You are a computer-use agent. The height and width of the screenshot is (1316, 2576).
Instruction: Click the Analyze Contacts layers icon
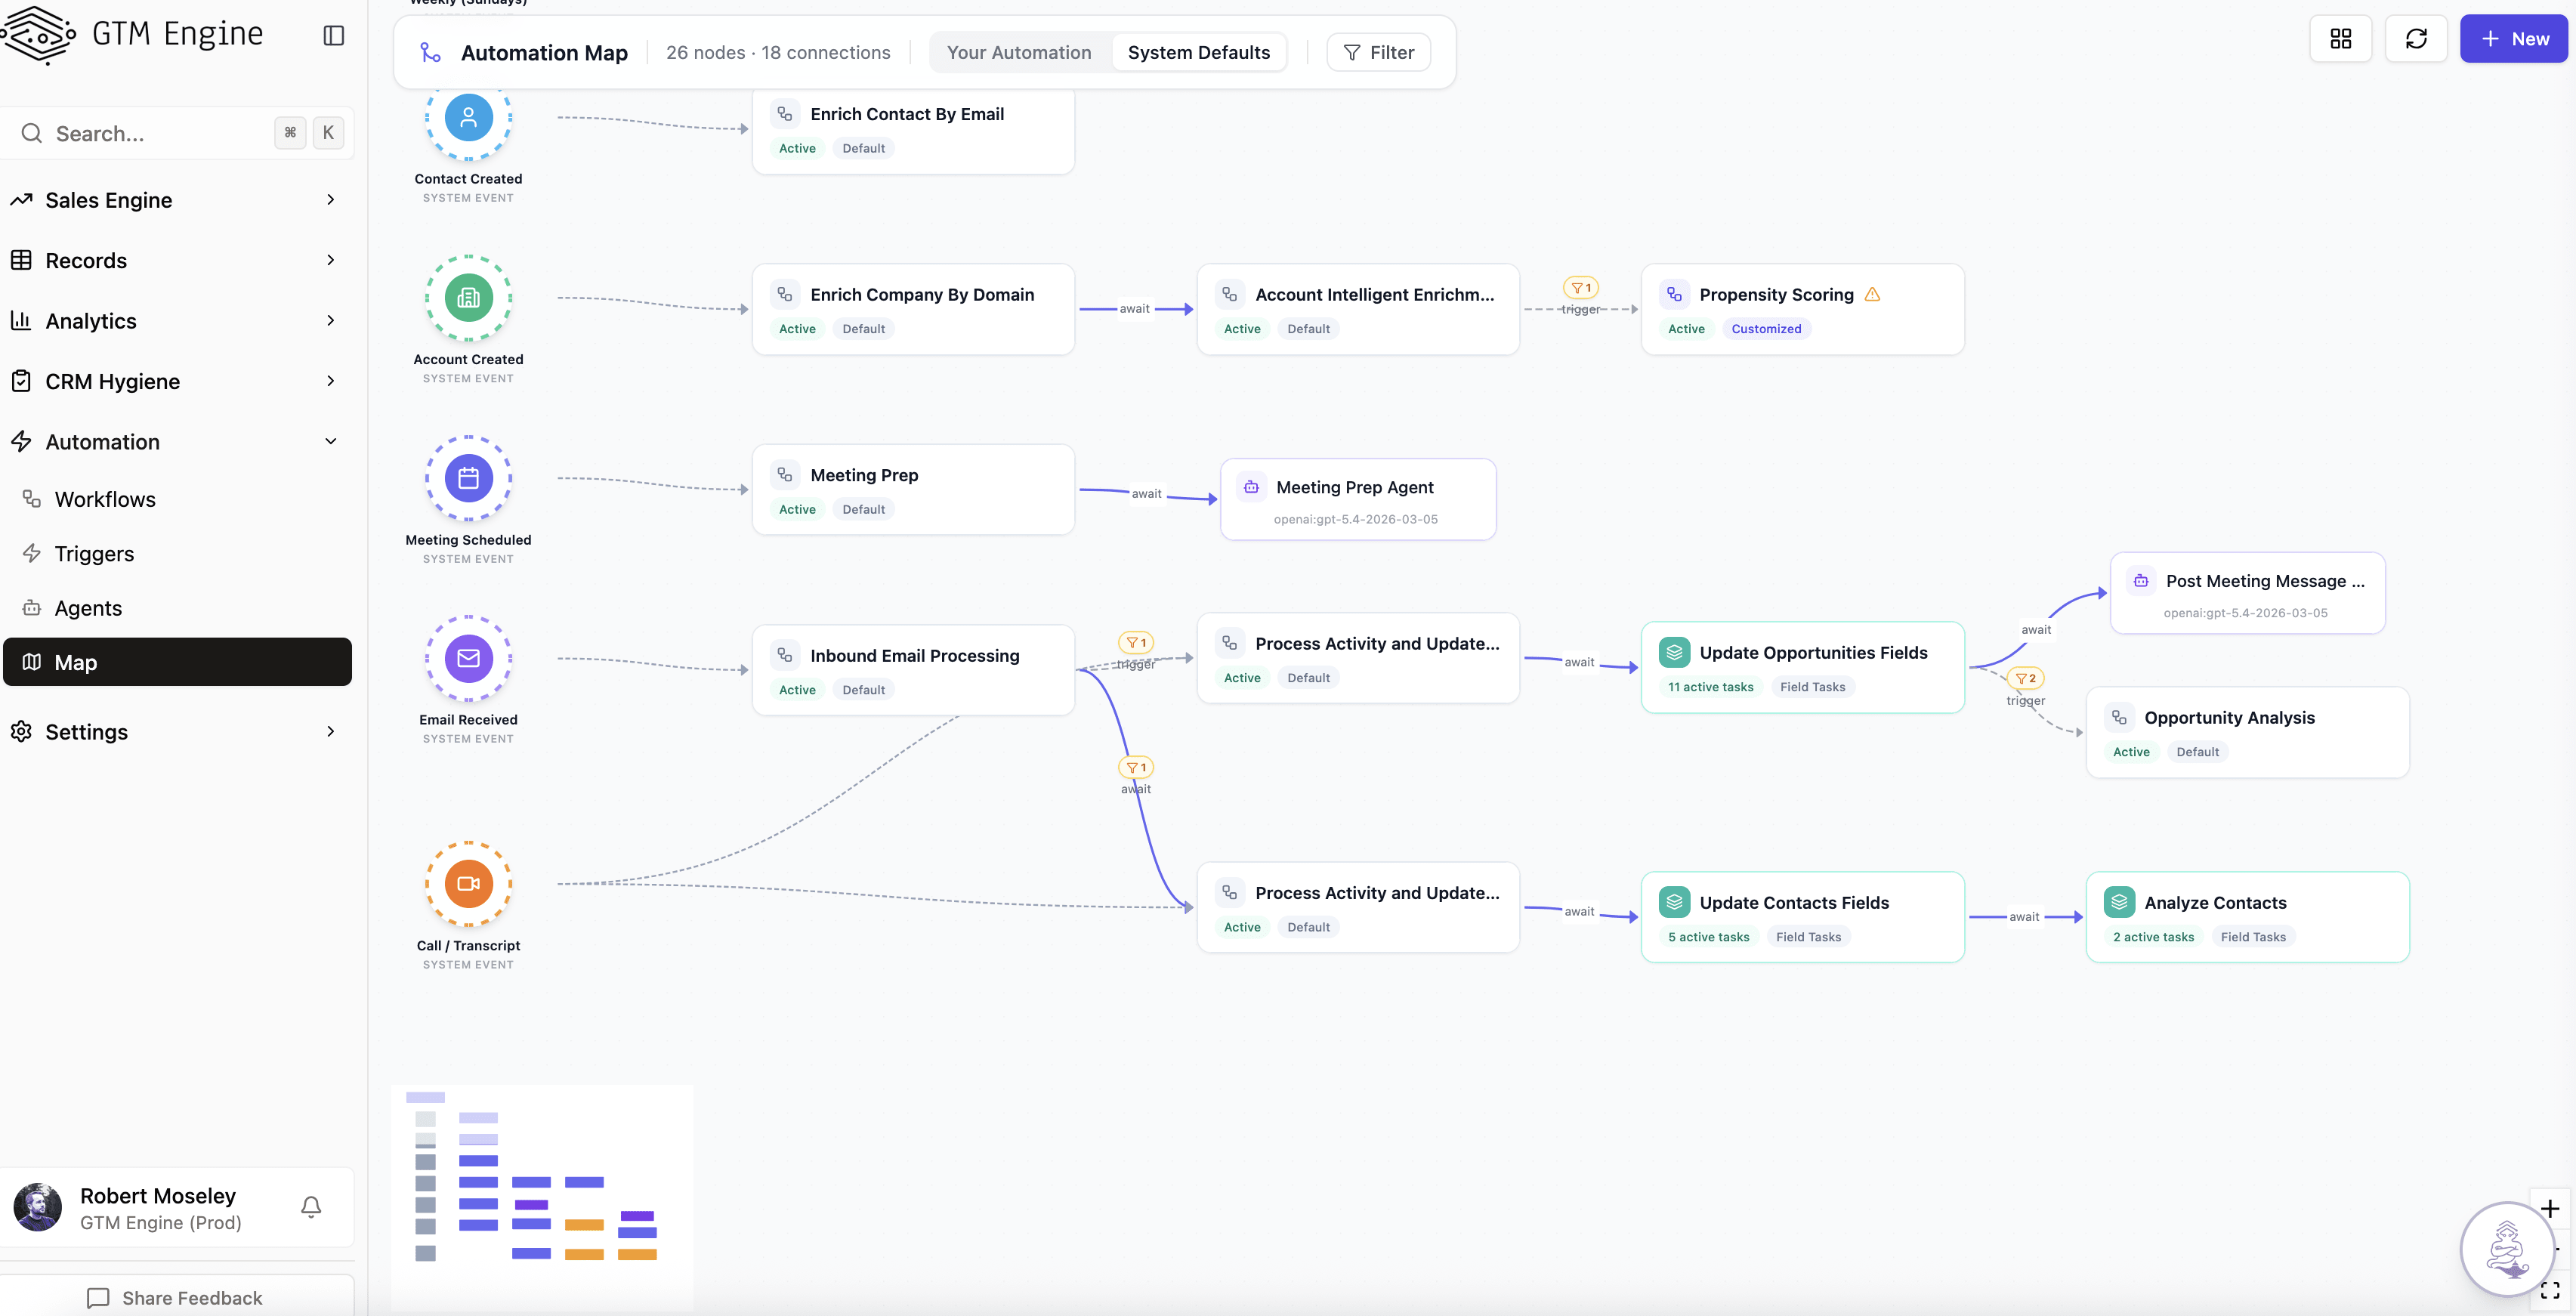(x=2119, y=902)
